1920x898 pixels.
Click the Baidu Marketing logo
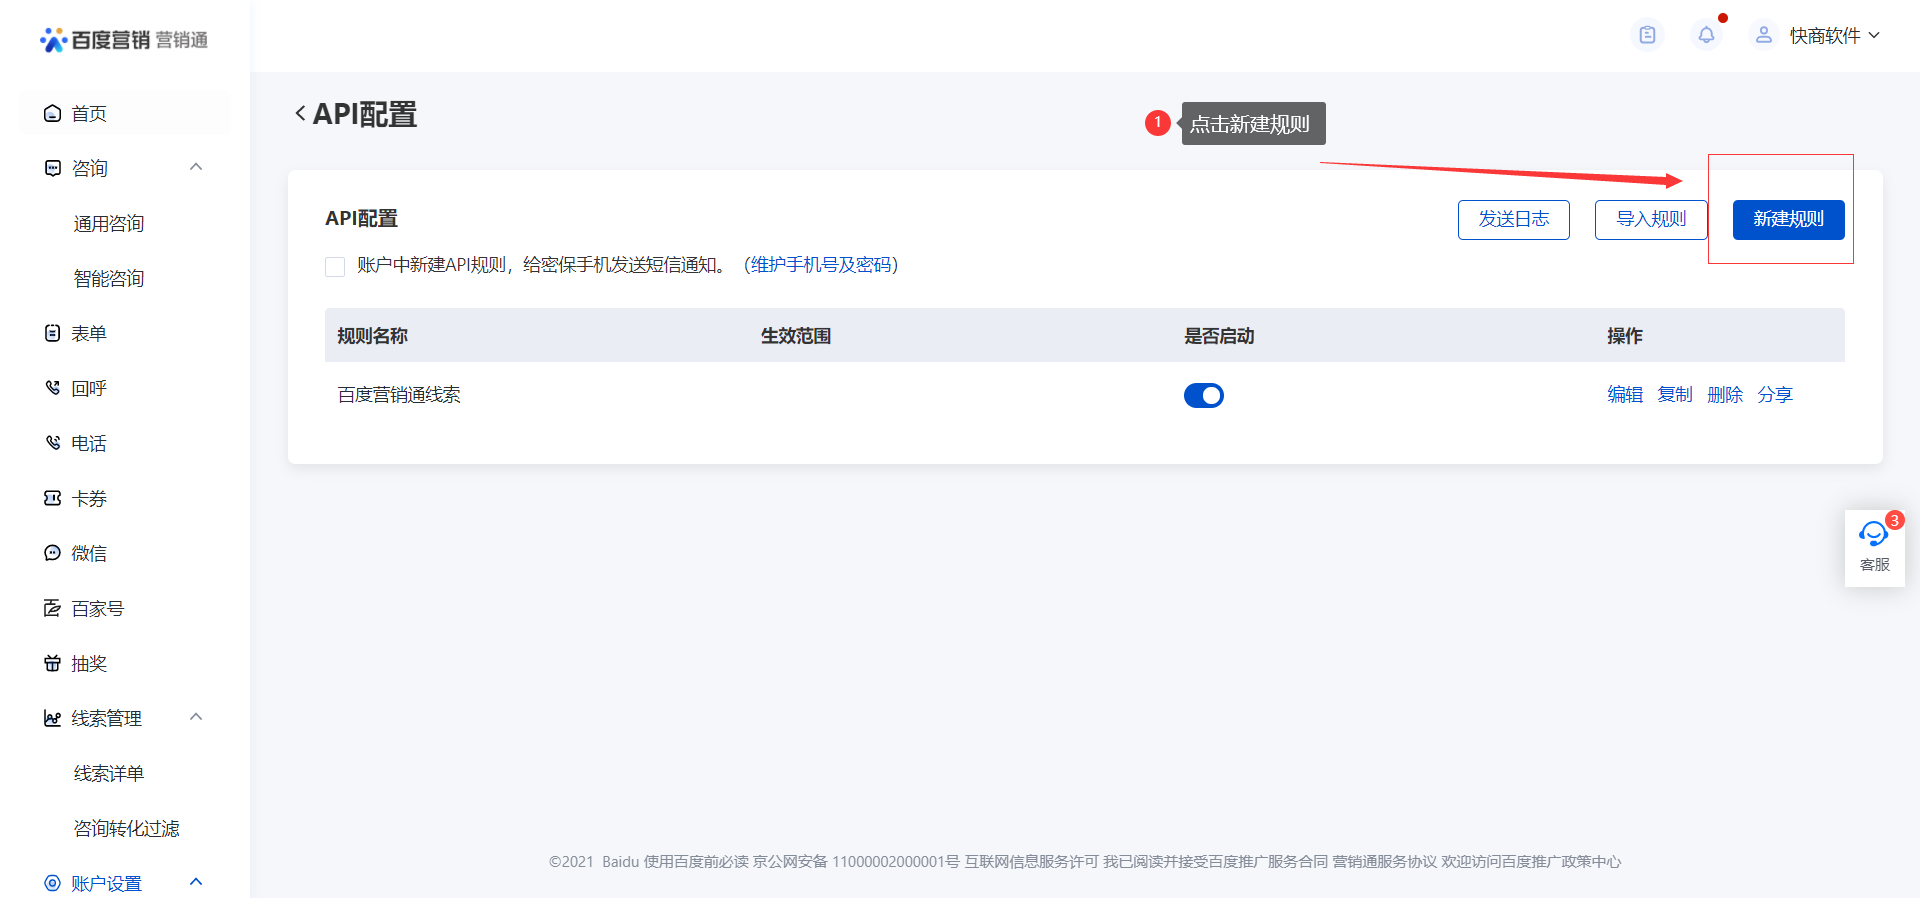coord(123,39)
